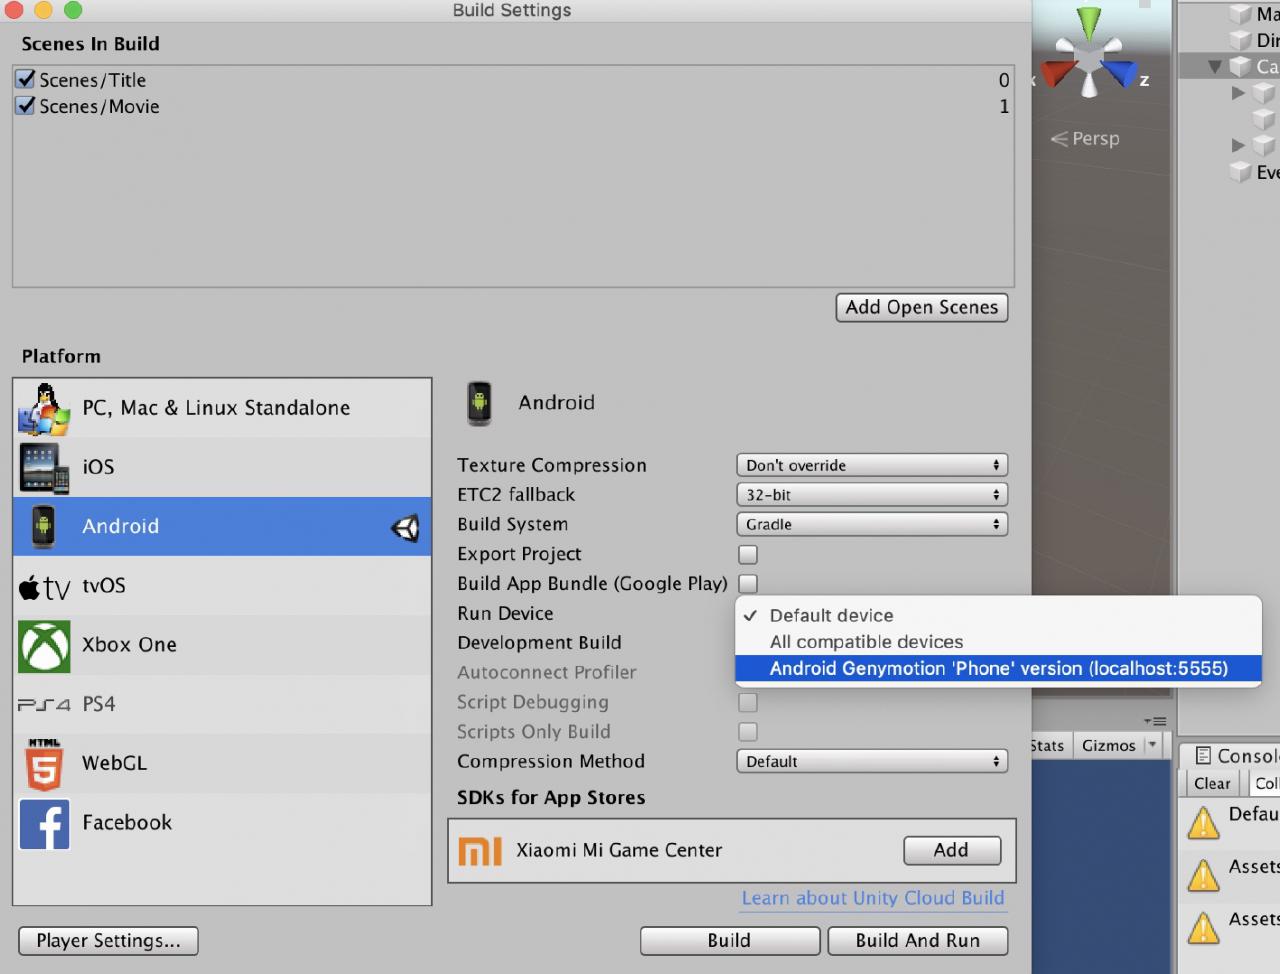
Task: Expand third child under Ca in Hierarchy
Action: [x=1238, y=145]
